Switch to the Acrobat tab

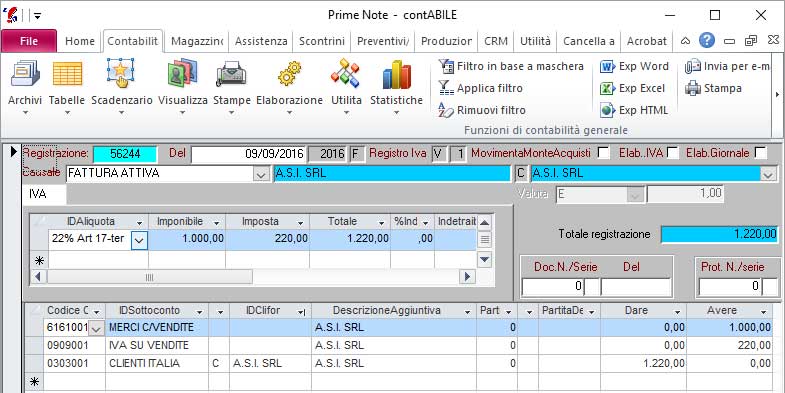[x=646, y=41]
